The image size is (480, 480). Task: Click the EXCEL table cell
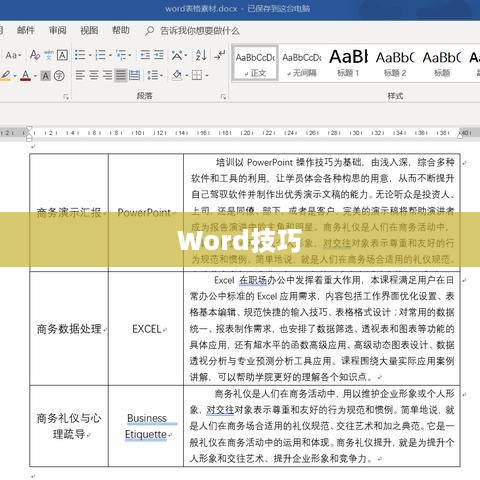(146, 329)
